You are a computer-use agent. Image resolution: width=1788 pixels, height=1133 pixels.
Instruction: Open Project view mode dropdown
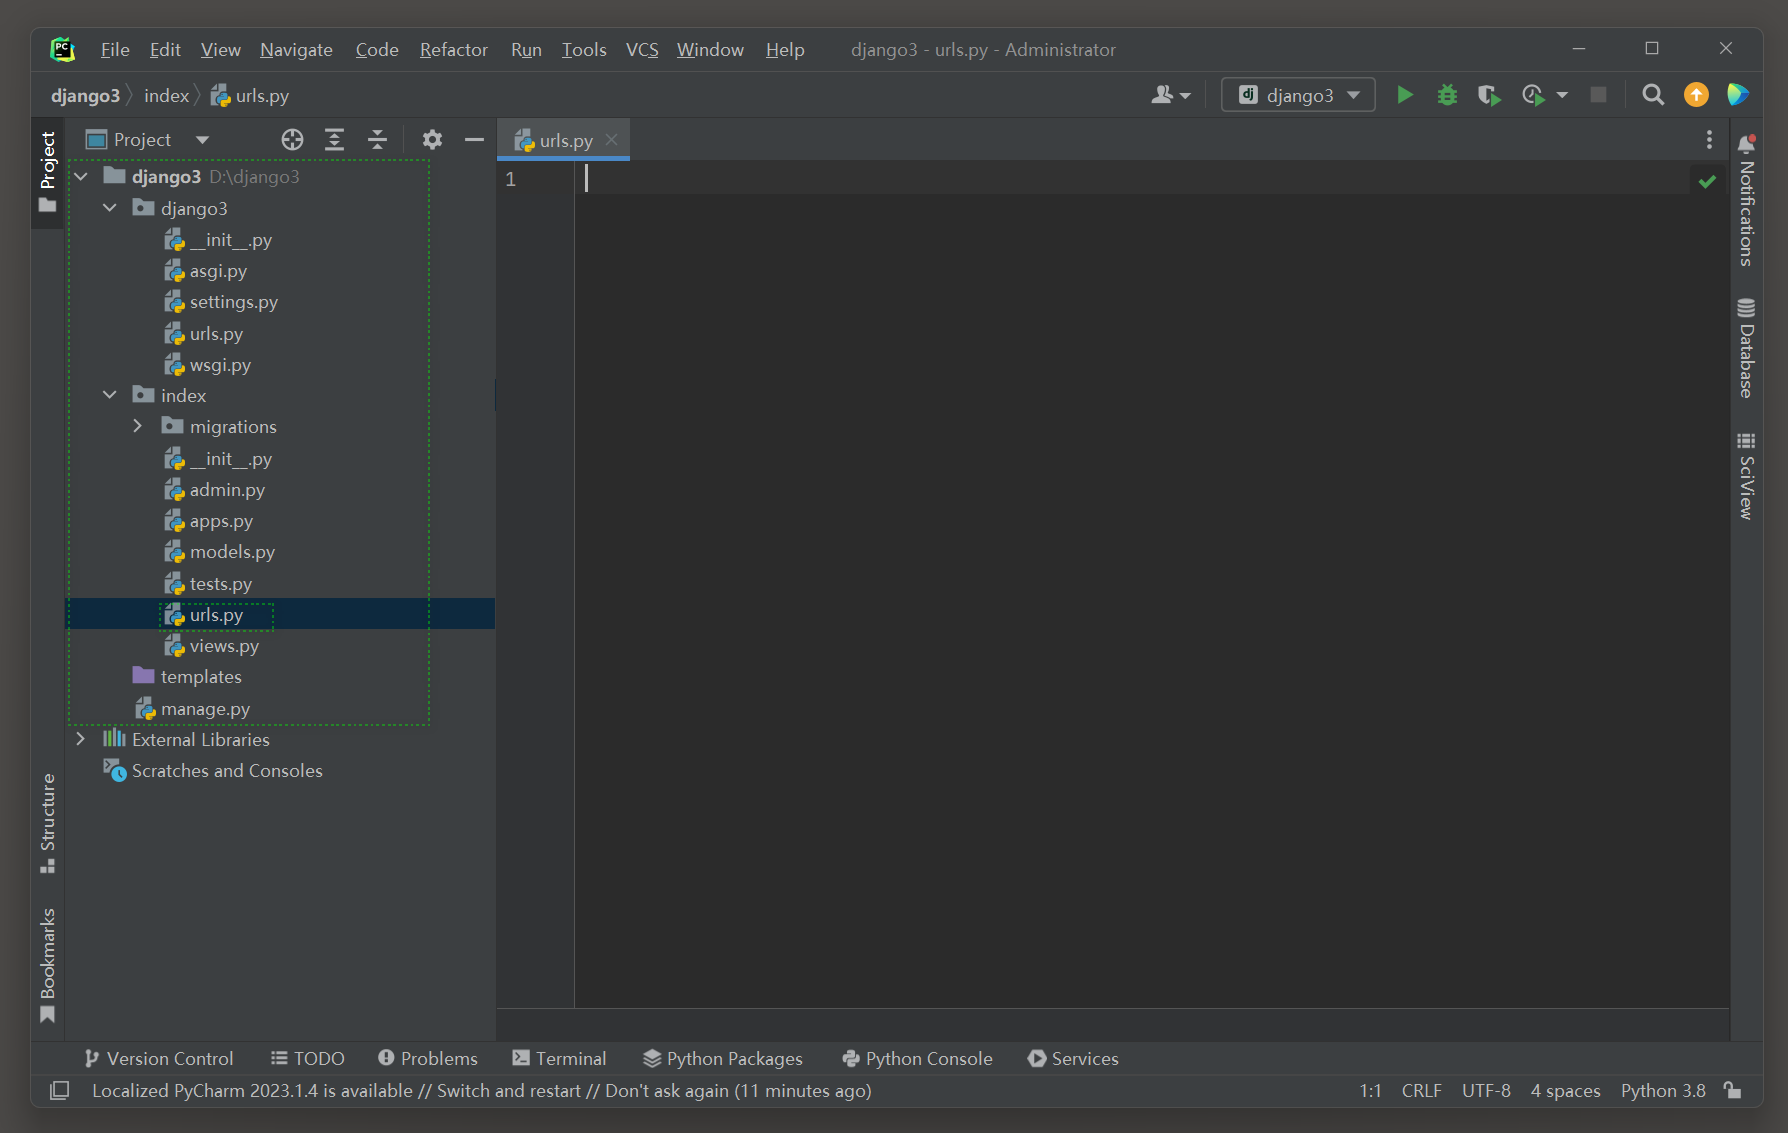click(202, 140)
